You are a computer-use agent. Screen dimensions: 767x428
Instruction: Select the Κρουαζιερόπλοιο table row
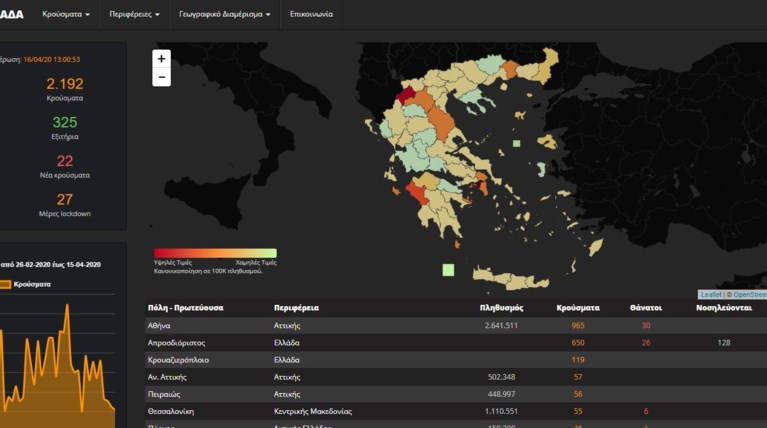pos(456,360)
